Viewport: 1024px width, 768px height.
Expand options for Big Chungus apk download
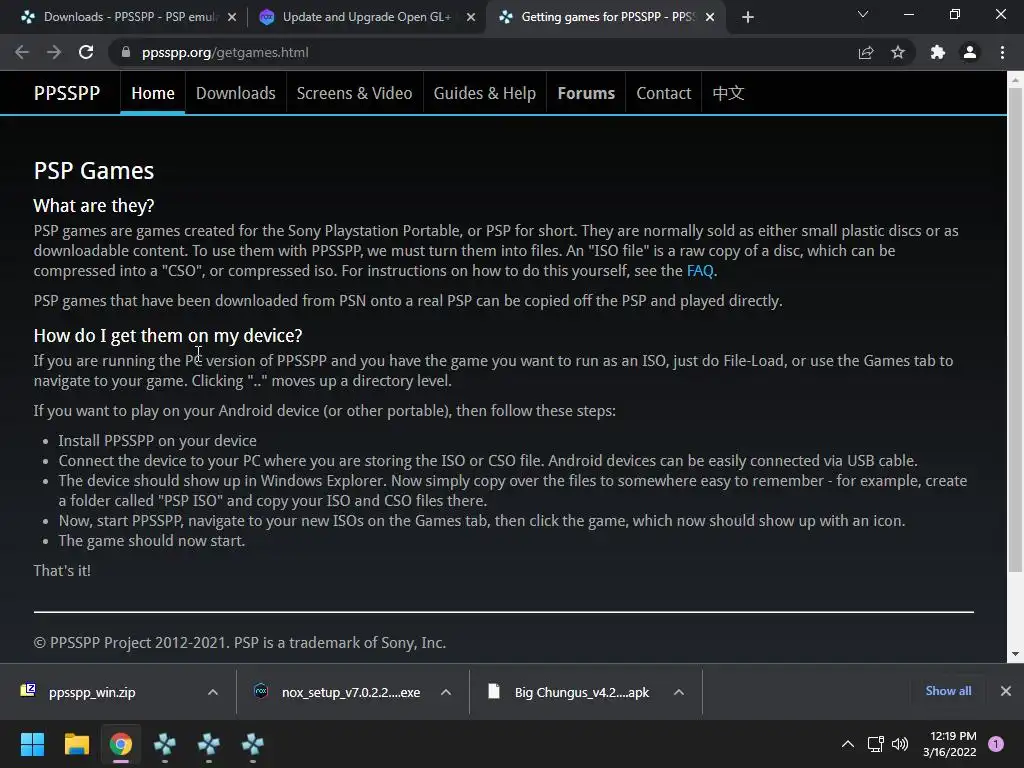click(x=679, y=692)
